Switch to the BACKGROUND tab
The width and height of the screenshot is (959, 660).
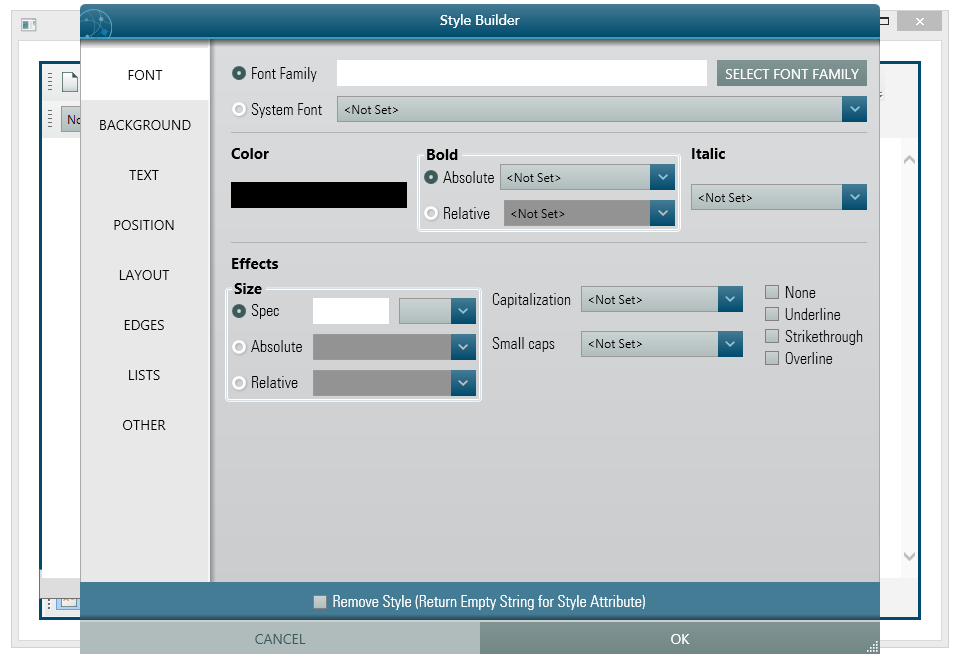145,125
